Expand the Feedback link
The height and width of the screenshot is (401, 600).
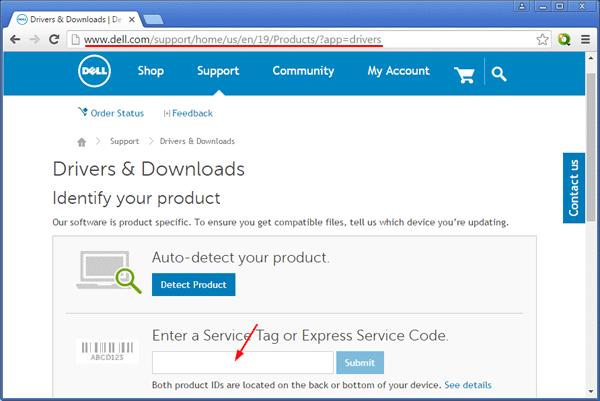188,114
